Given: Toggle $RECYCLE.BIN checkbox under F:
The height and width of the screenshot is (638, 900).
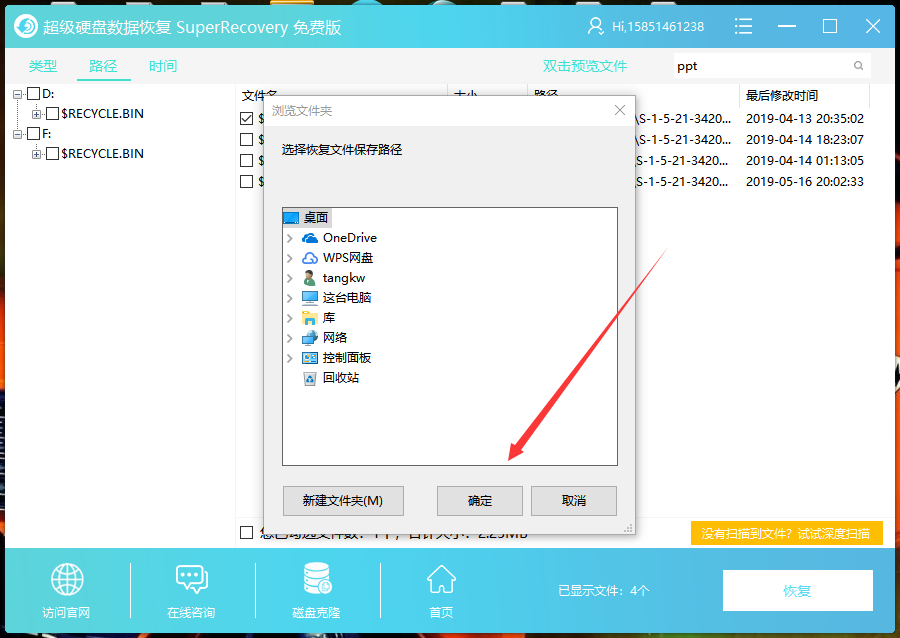Looking at the screenshot, I should pos(52,154).
